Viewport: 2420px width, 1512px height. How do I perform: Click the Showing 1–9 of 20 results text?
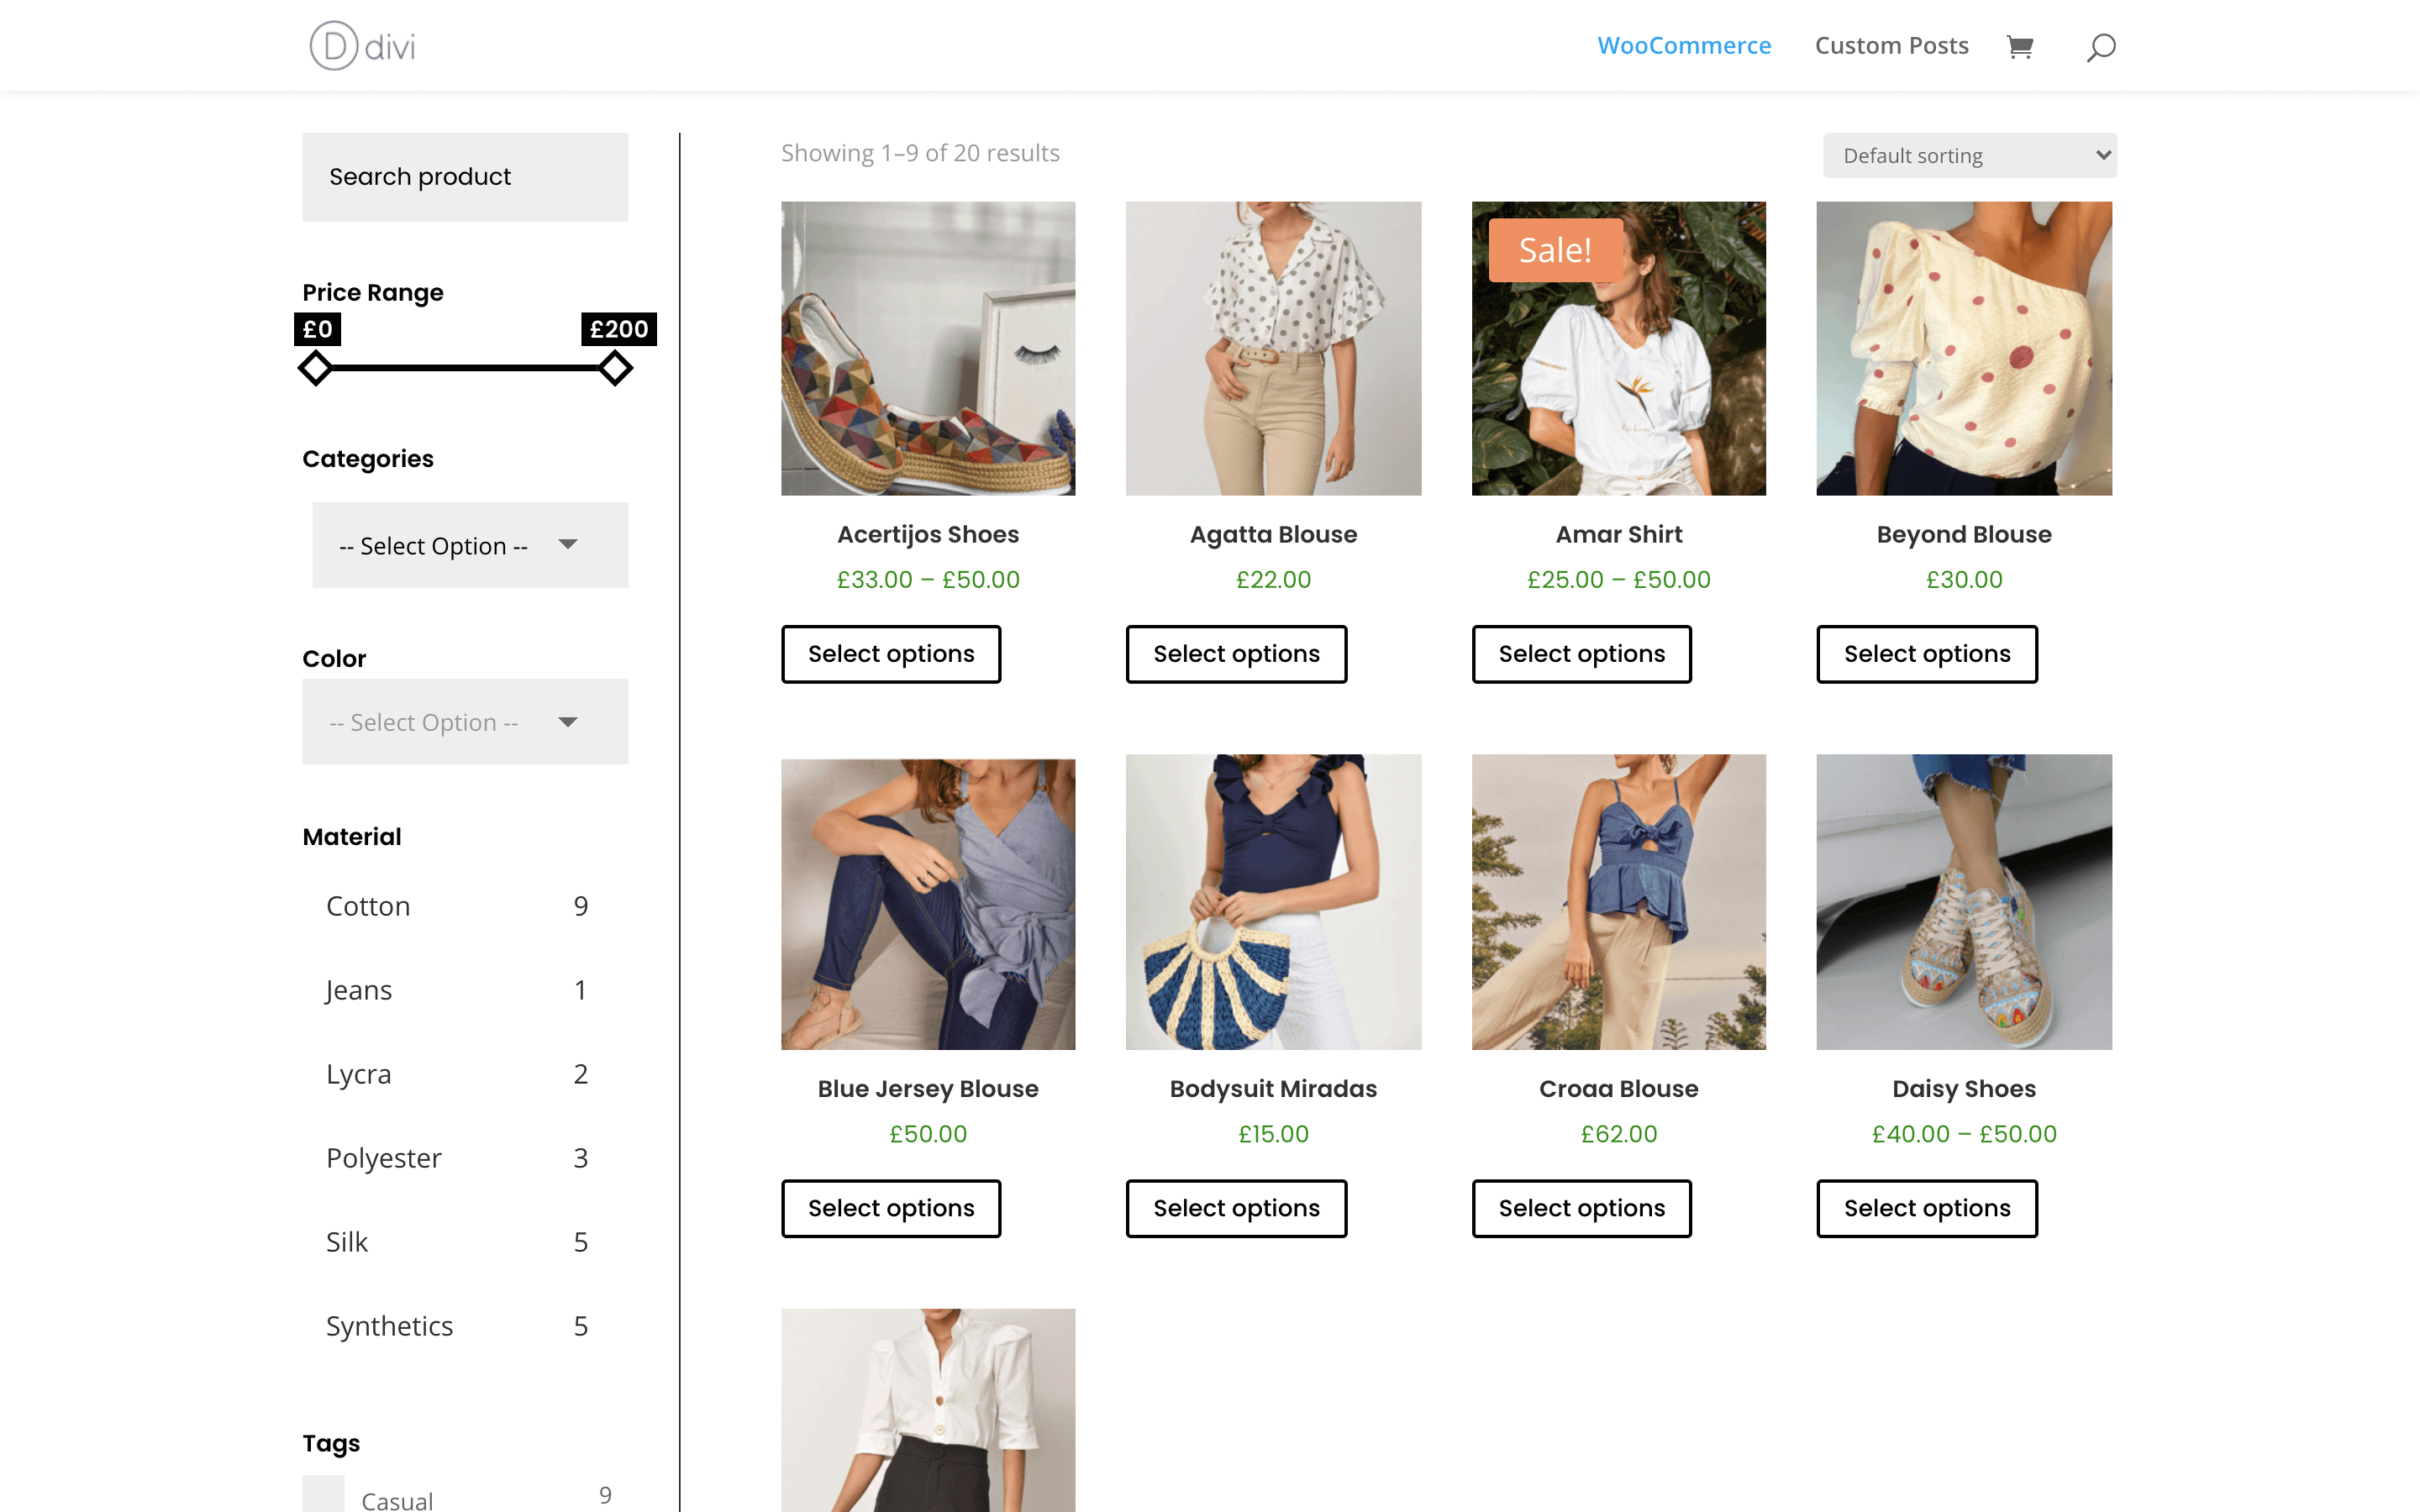pos(920,153)
